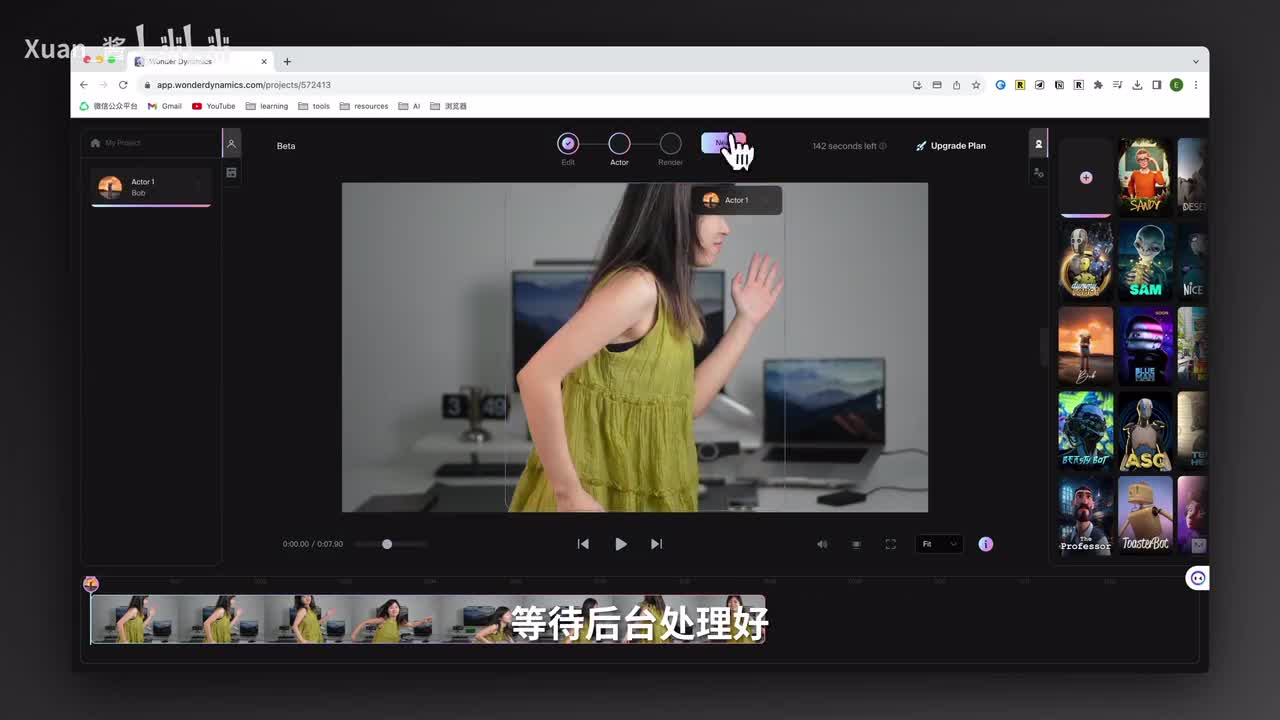The width and height of the screenshot is (1280, 720).
Task: Click the Upgrade Plan button
Action: (951, 146)
